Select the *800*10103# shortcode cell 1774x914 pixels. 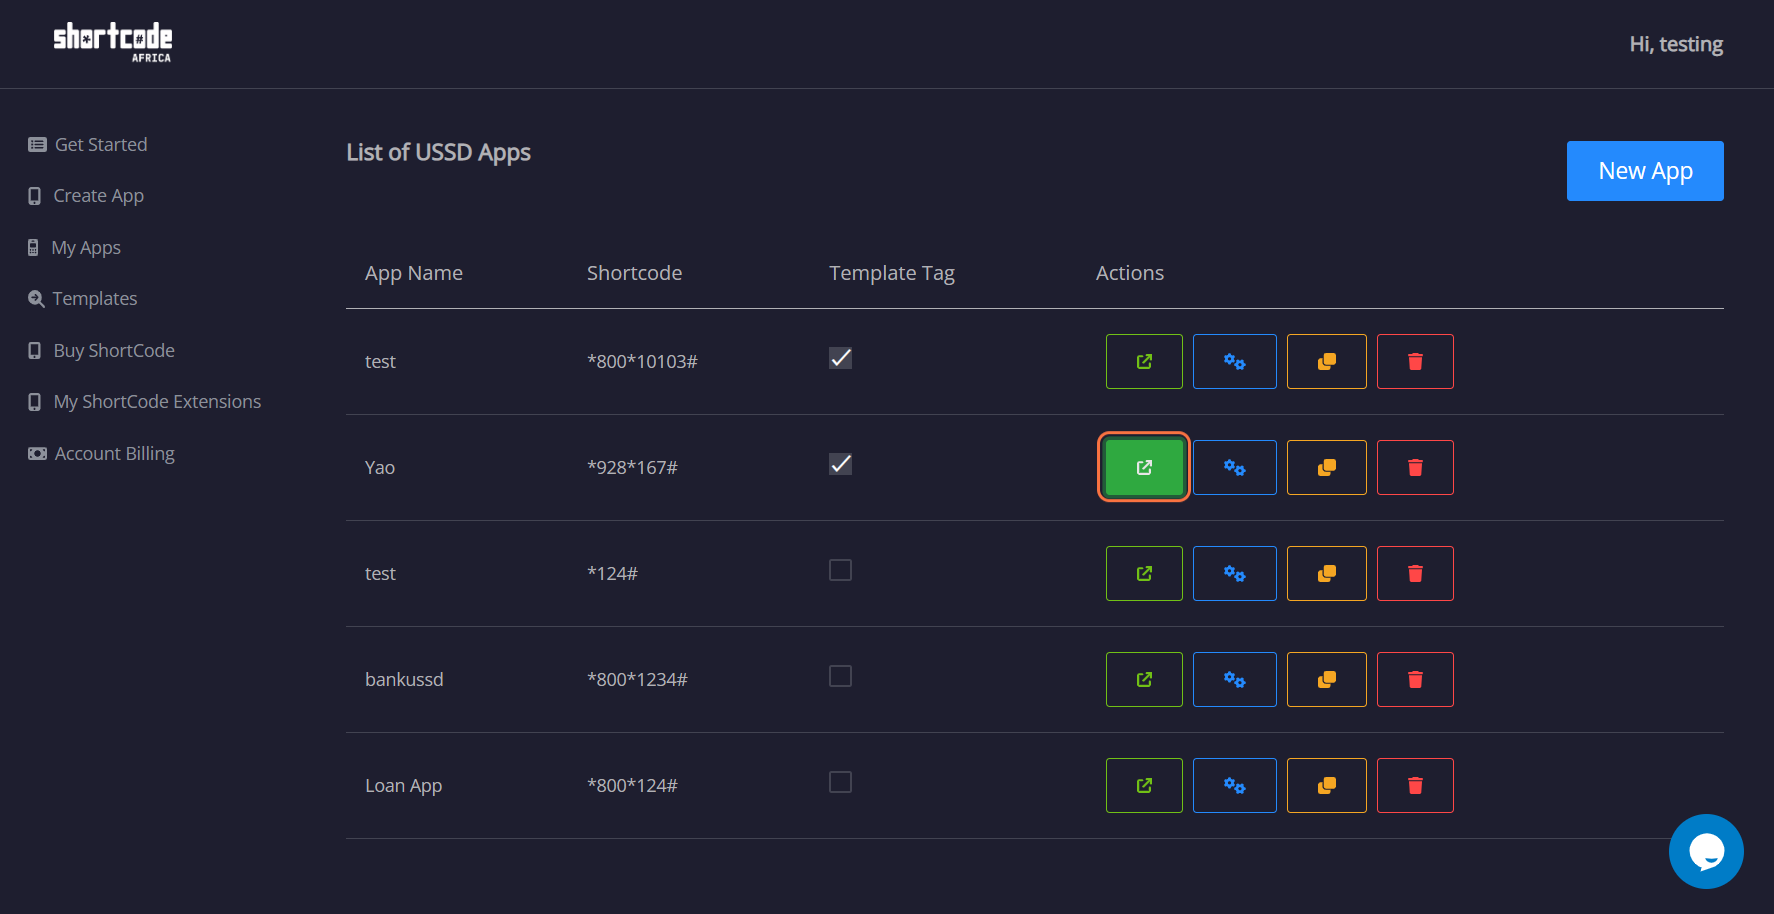642,361
